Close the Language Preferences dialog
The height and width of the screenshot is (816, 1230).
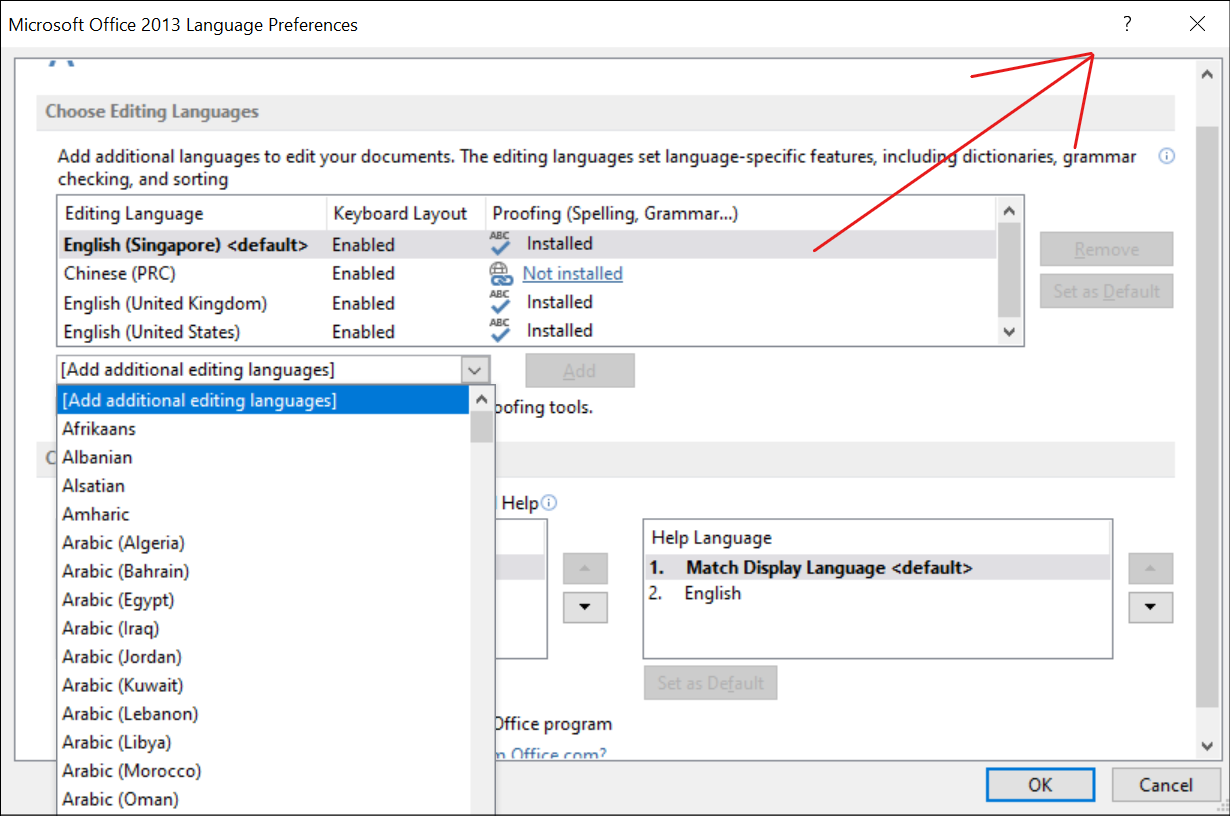click(x=1197, y=24)
